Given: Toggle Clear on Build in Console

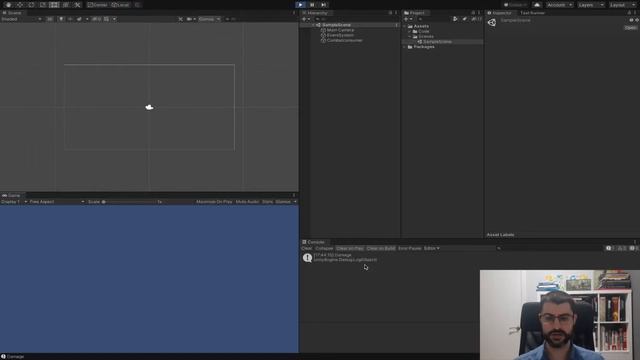Looking at the screenshot, I should pos(381,248).
